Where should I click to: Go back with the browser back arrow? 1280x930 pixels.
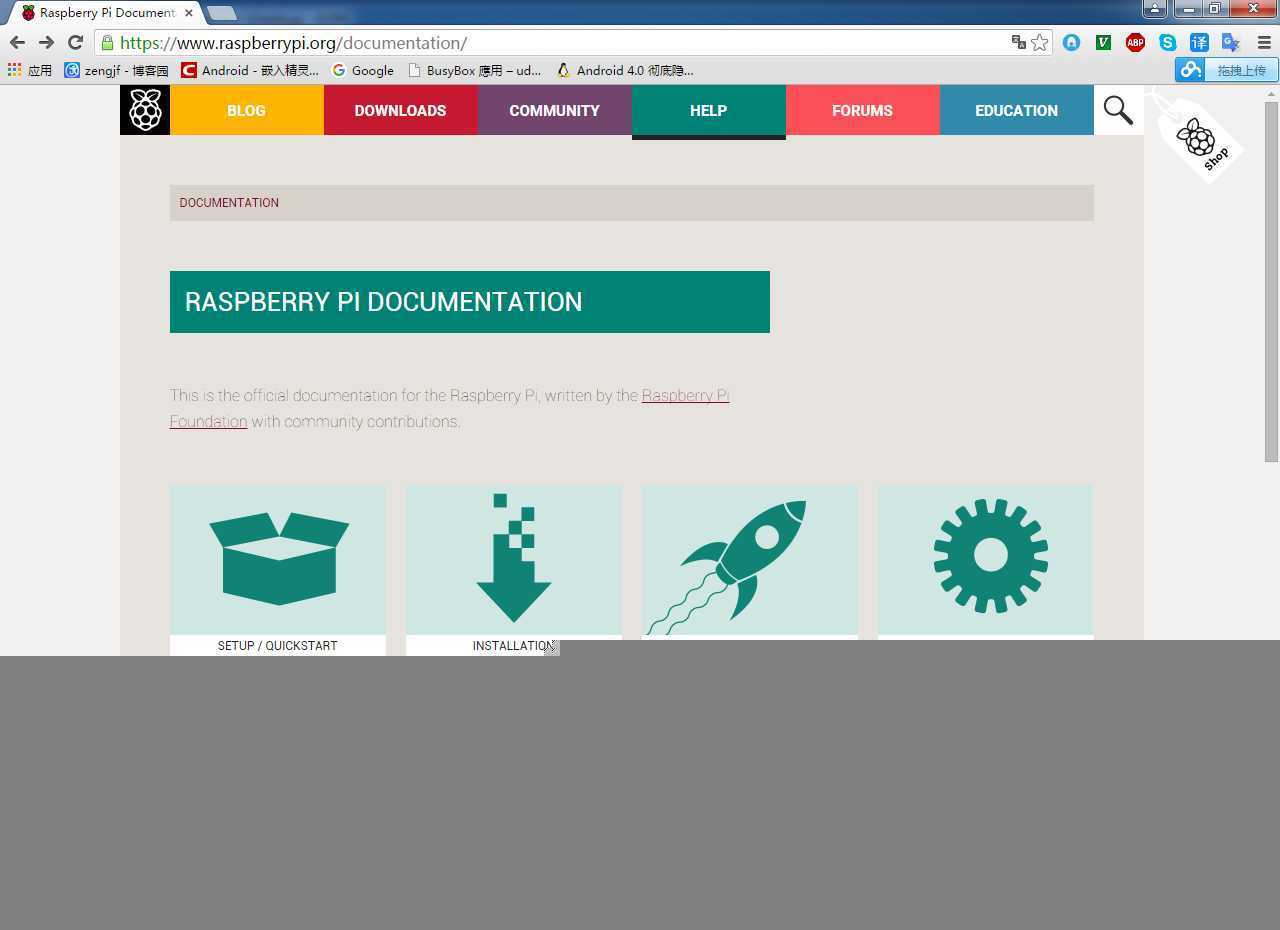17,42
